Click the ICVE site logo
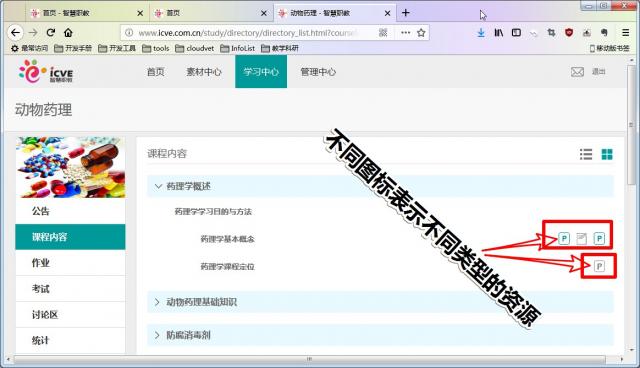This screenshot has width=640, height=368. [46, 72]
